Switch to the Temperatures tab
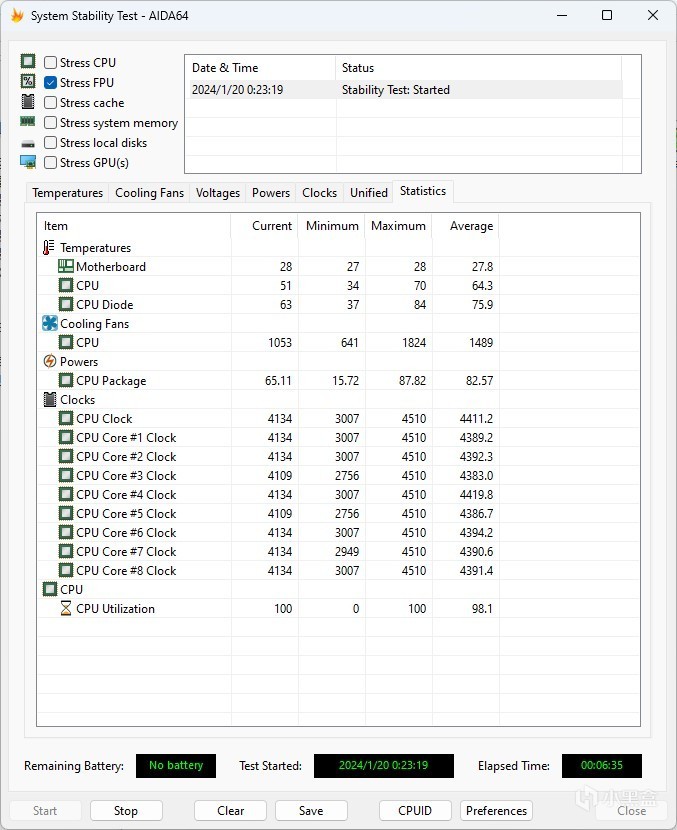The height and width of the screenshot is (830, 677). (x=67, y=193)
